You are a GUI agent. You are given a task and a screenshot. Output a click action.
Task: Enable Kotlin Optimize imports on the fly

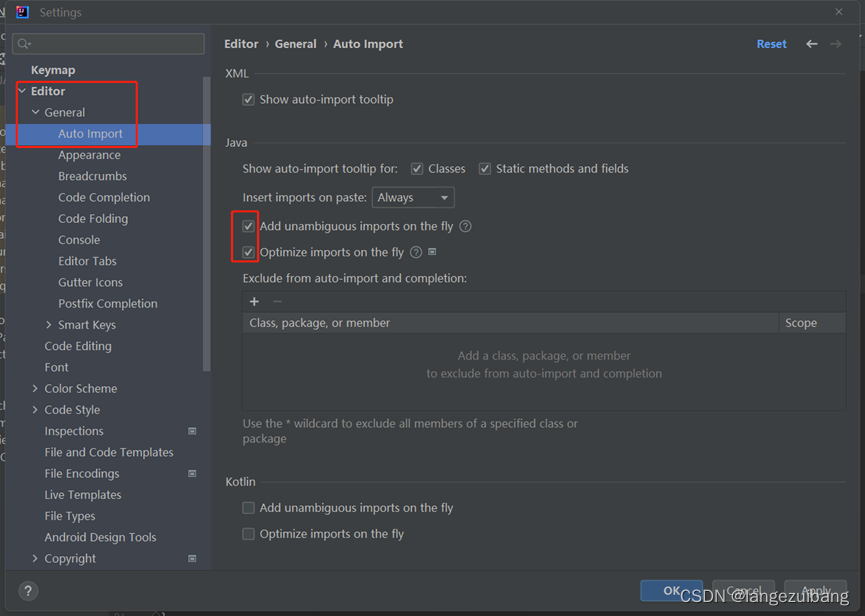pos(248,534)
